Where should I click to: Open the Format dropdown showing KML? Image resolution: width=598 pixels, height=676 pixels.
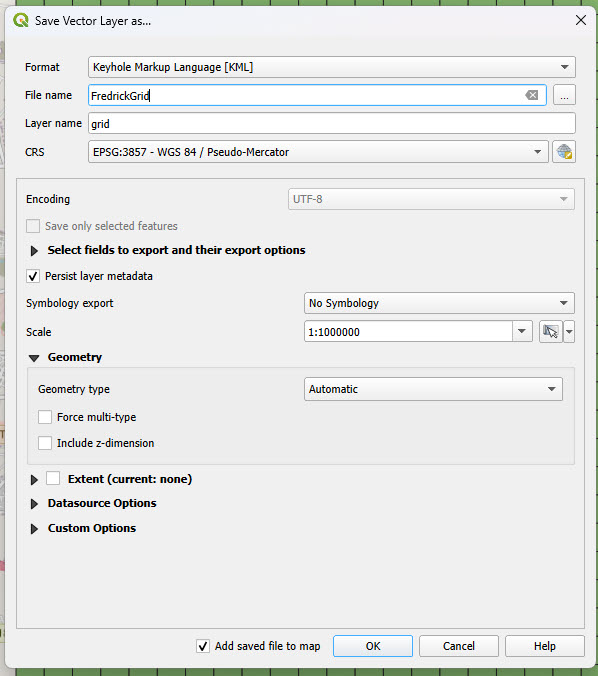[x=332, y=67]
